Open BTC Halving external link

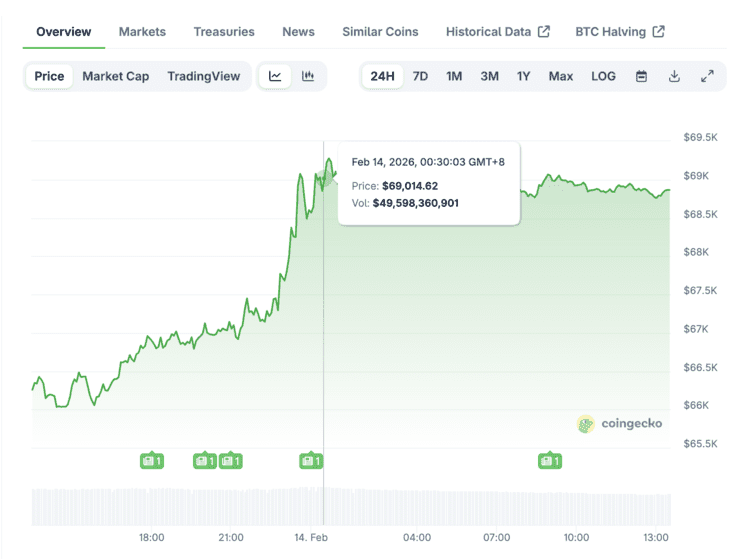(620, 32)
